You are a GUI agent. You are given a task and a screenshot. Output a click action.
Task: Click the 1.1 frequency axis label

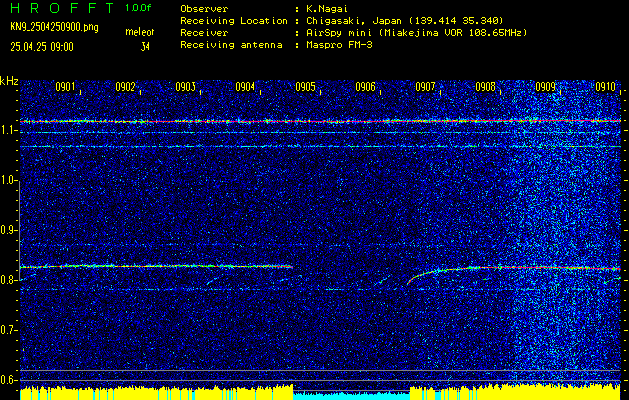(x=8, y=131)
